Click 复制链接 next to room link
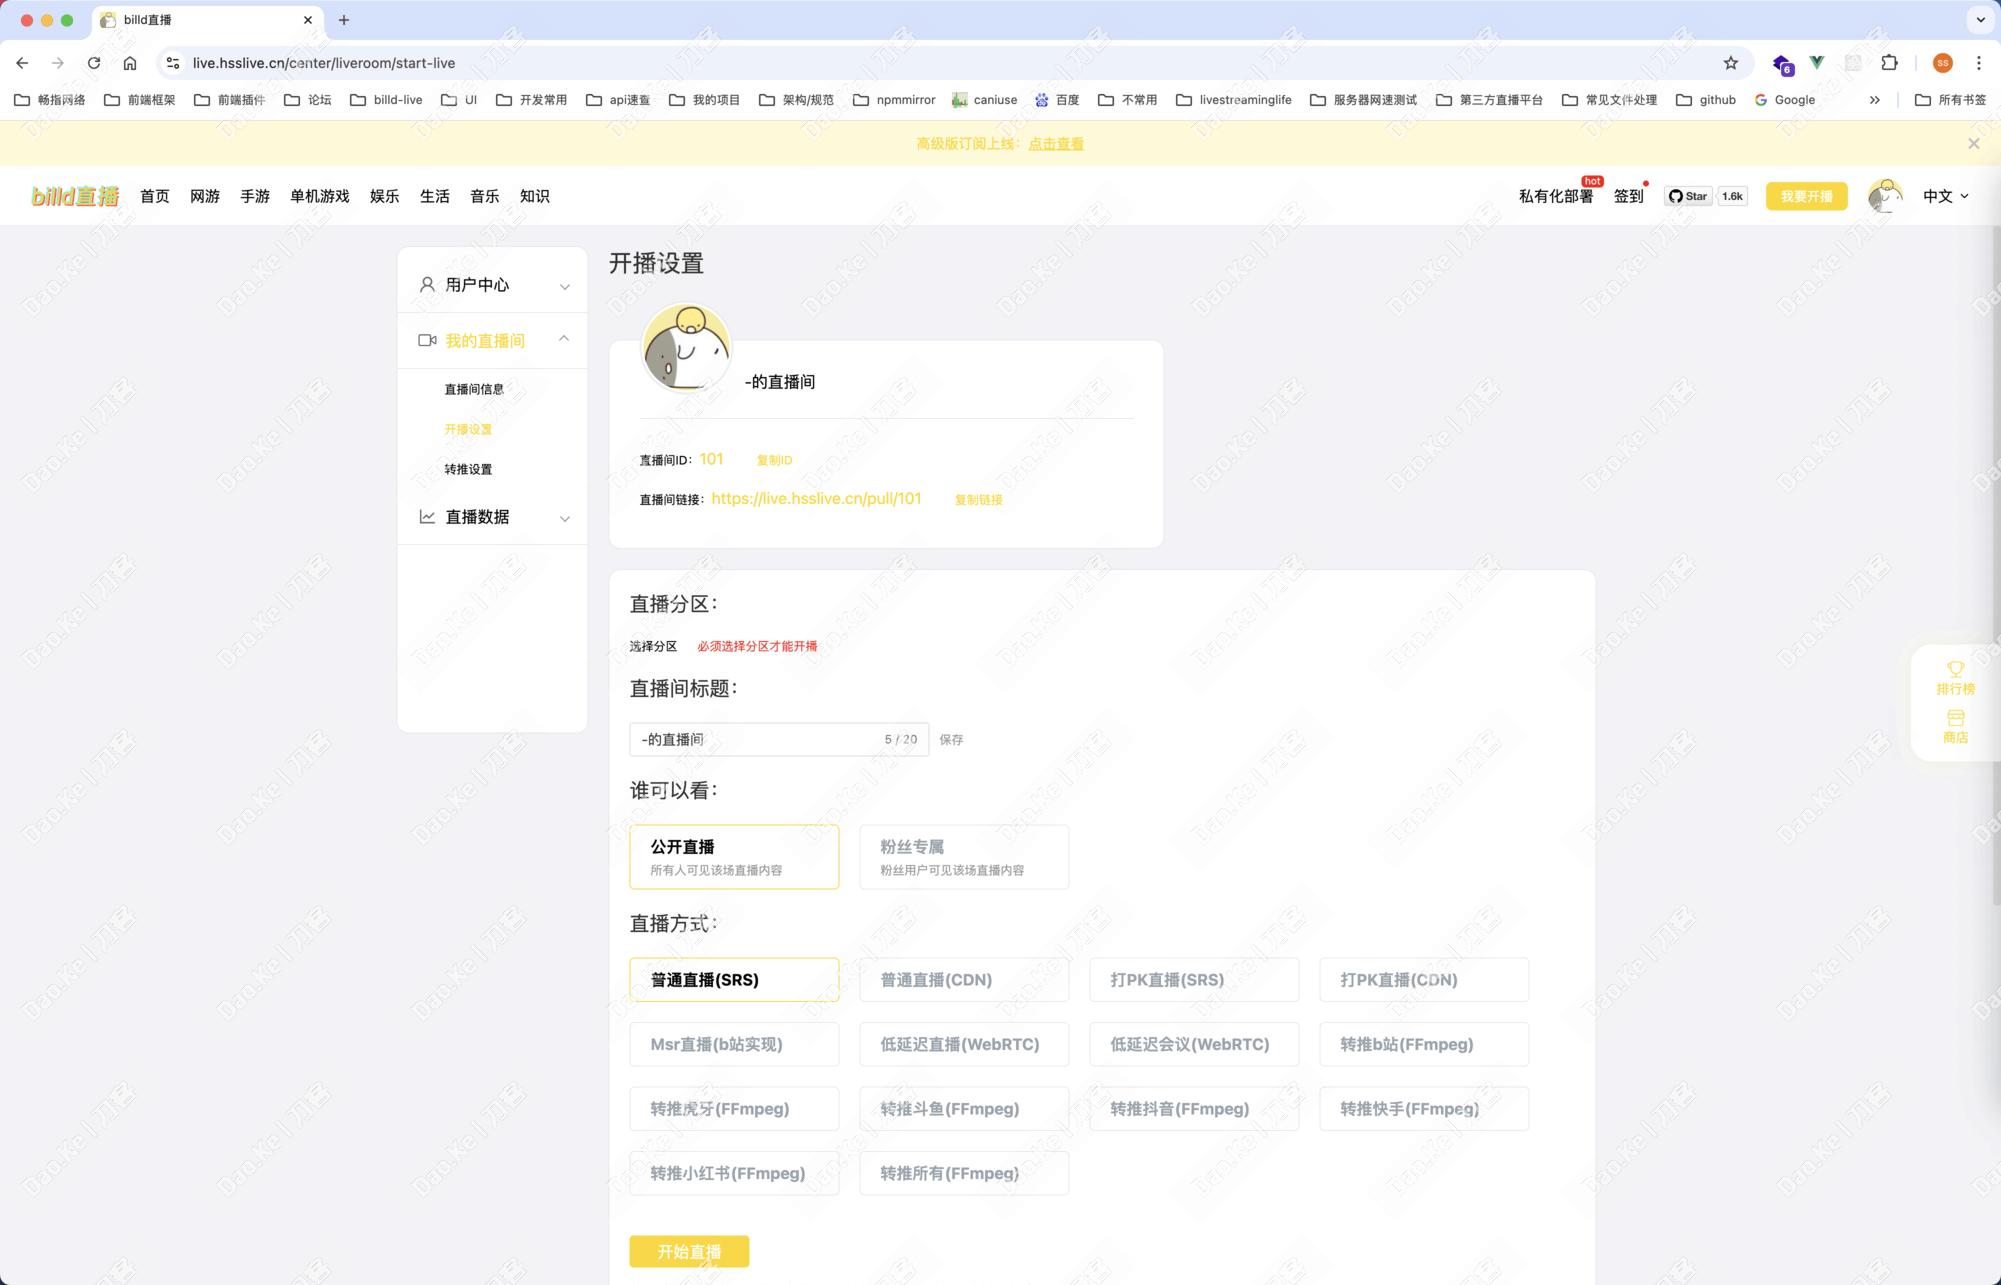 (978, 500)
